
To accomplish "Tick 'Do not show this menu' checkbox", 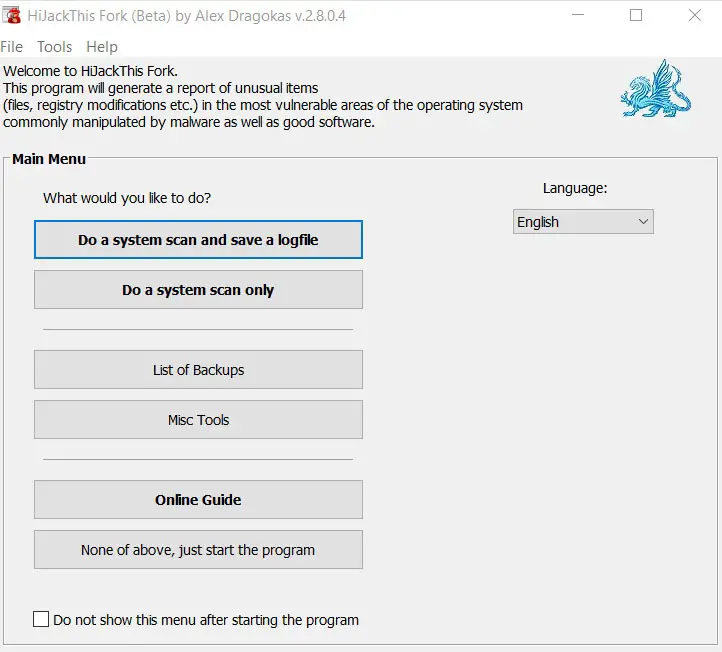I will (x=41, y=619).
